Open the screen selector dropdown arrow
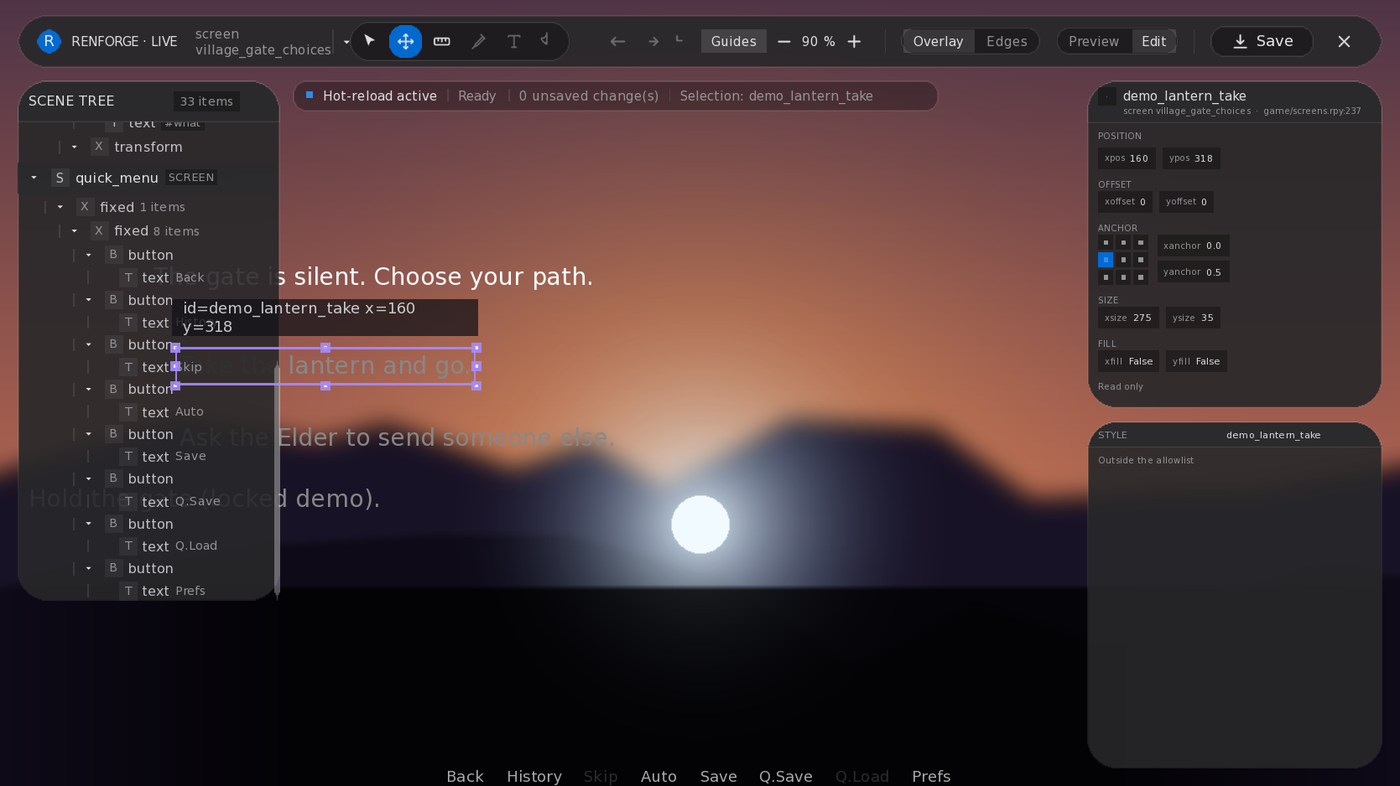Image resolution: width=1400 pixels, height=786 pixels. point(346,42)
